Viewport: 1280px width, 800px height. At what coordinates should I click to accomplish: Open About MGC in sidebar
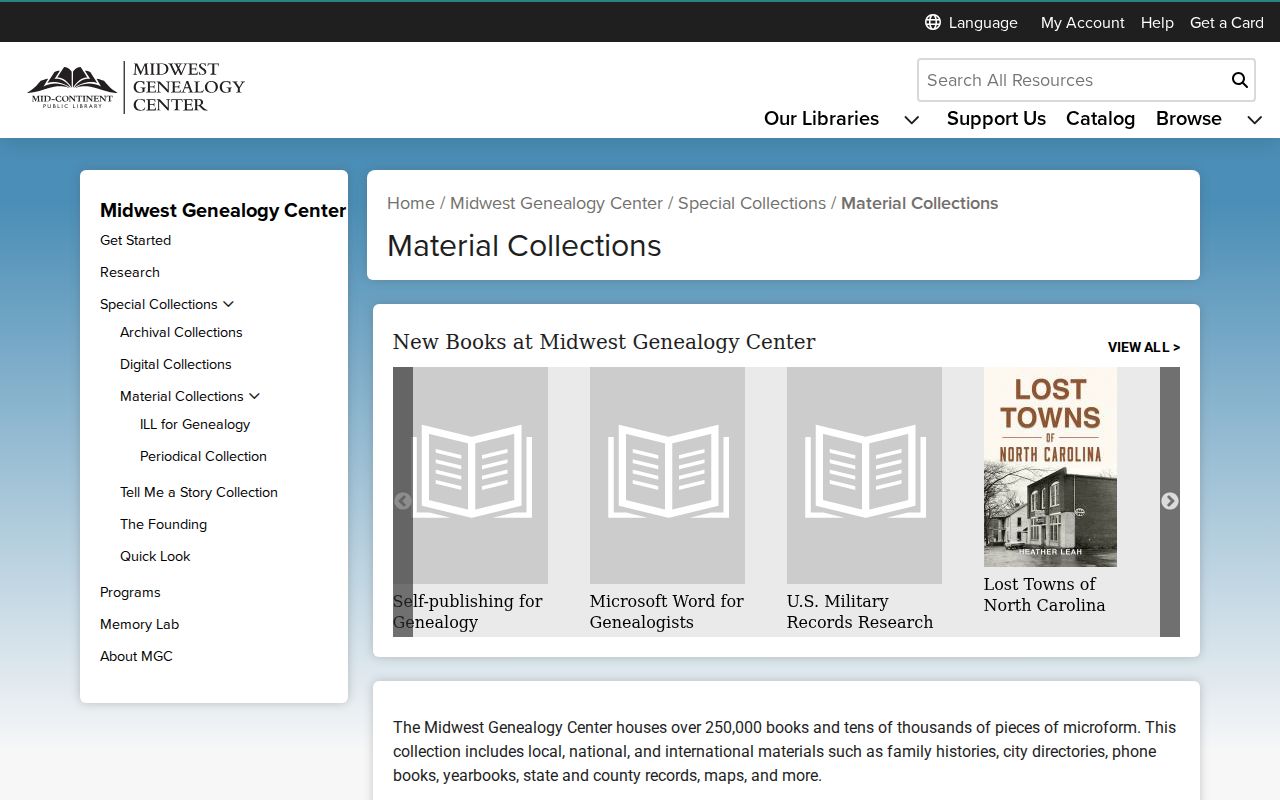136,656
